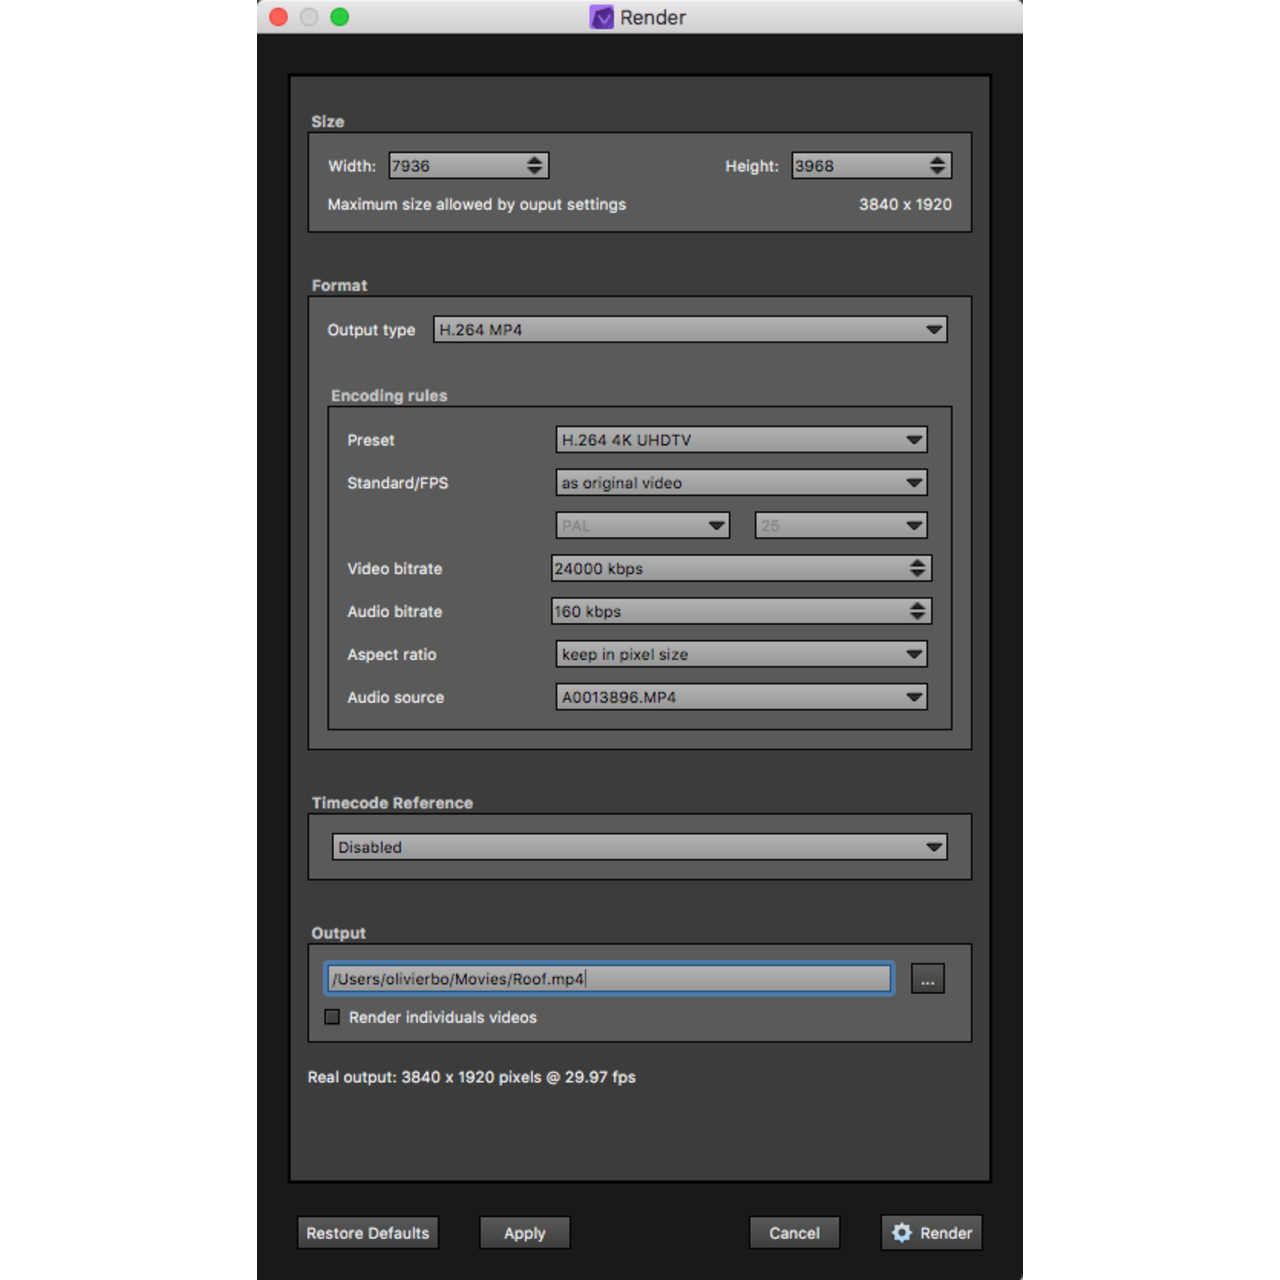This screenshot has height=1280, width=1280.
Task: Click inside the Height value field
Action: [x=858, y=166]
